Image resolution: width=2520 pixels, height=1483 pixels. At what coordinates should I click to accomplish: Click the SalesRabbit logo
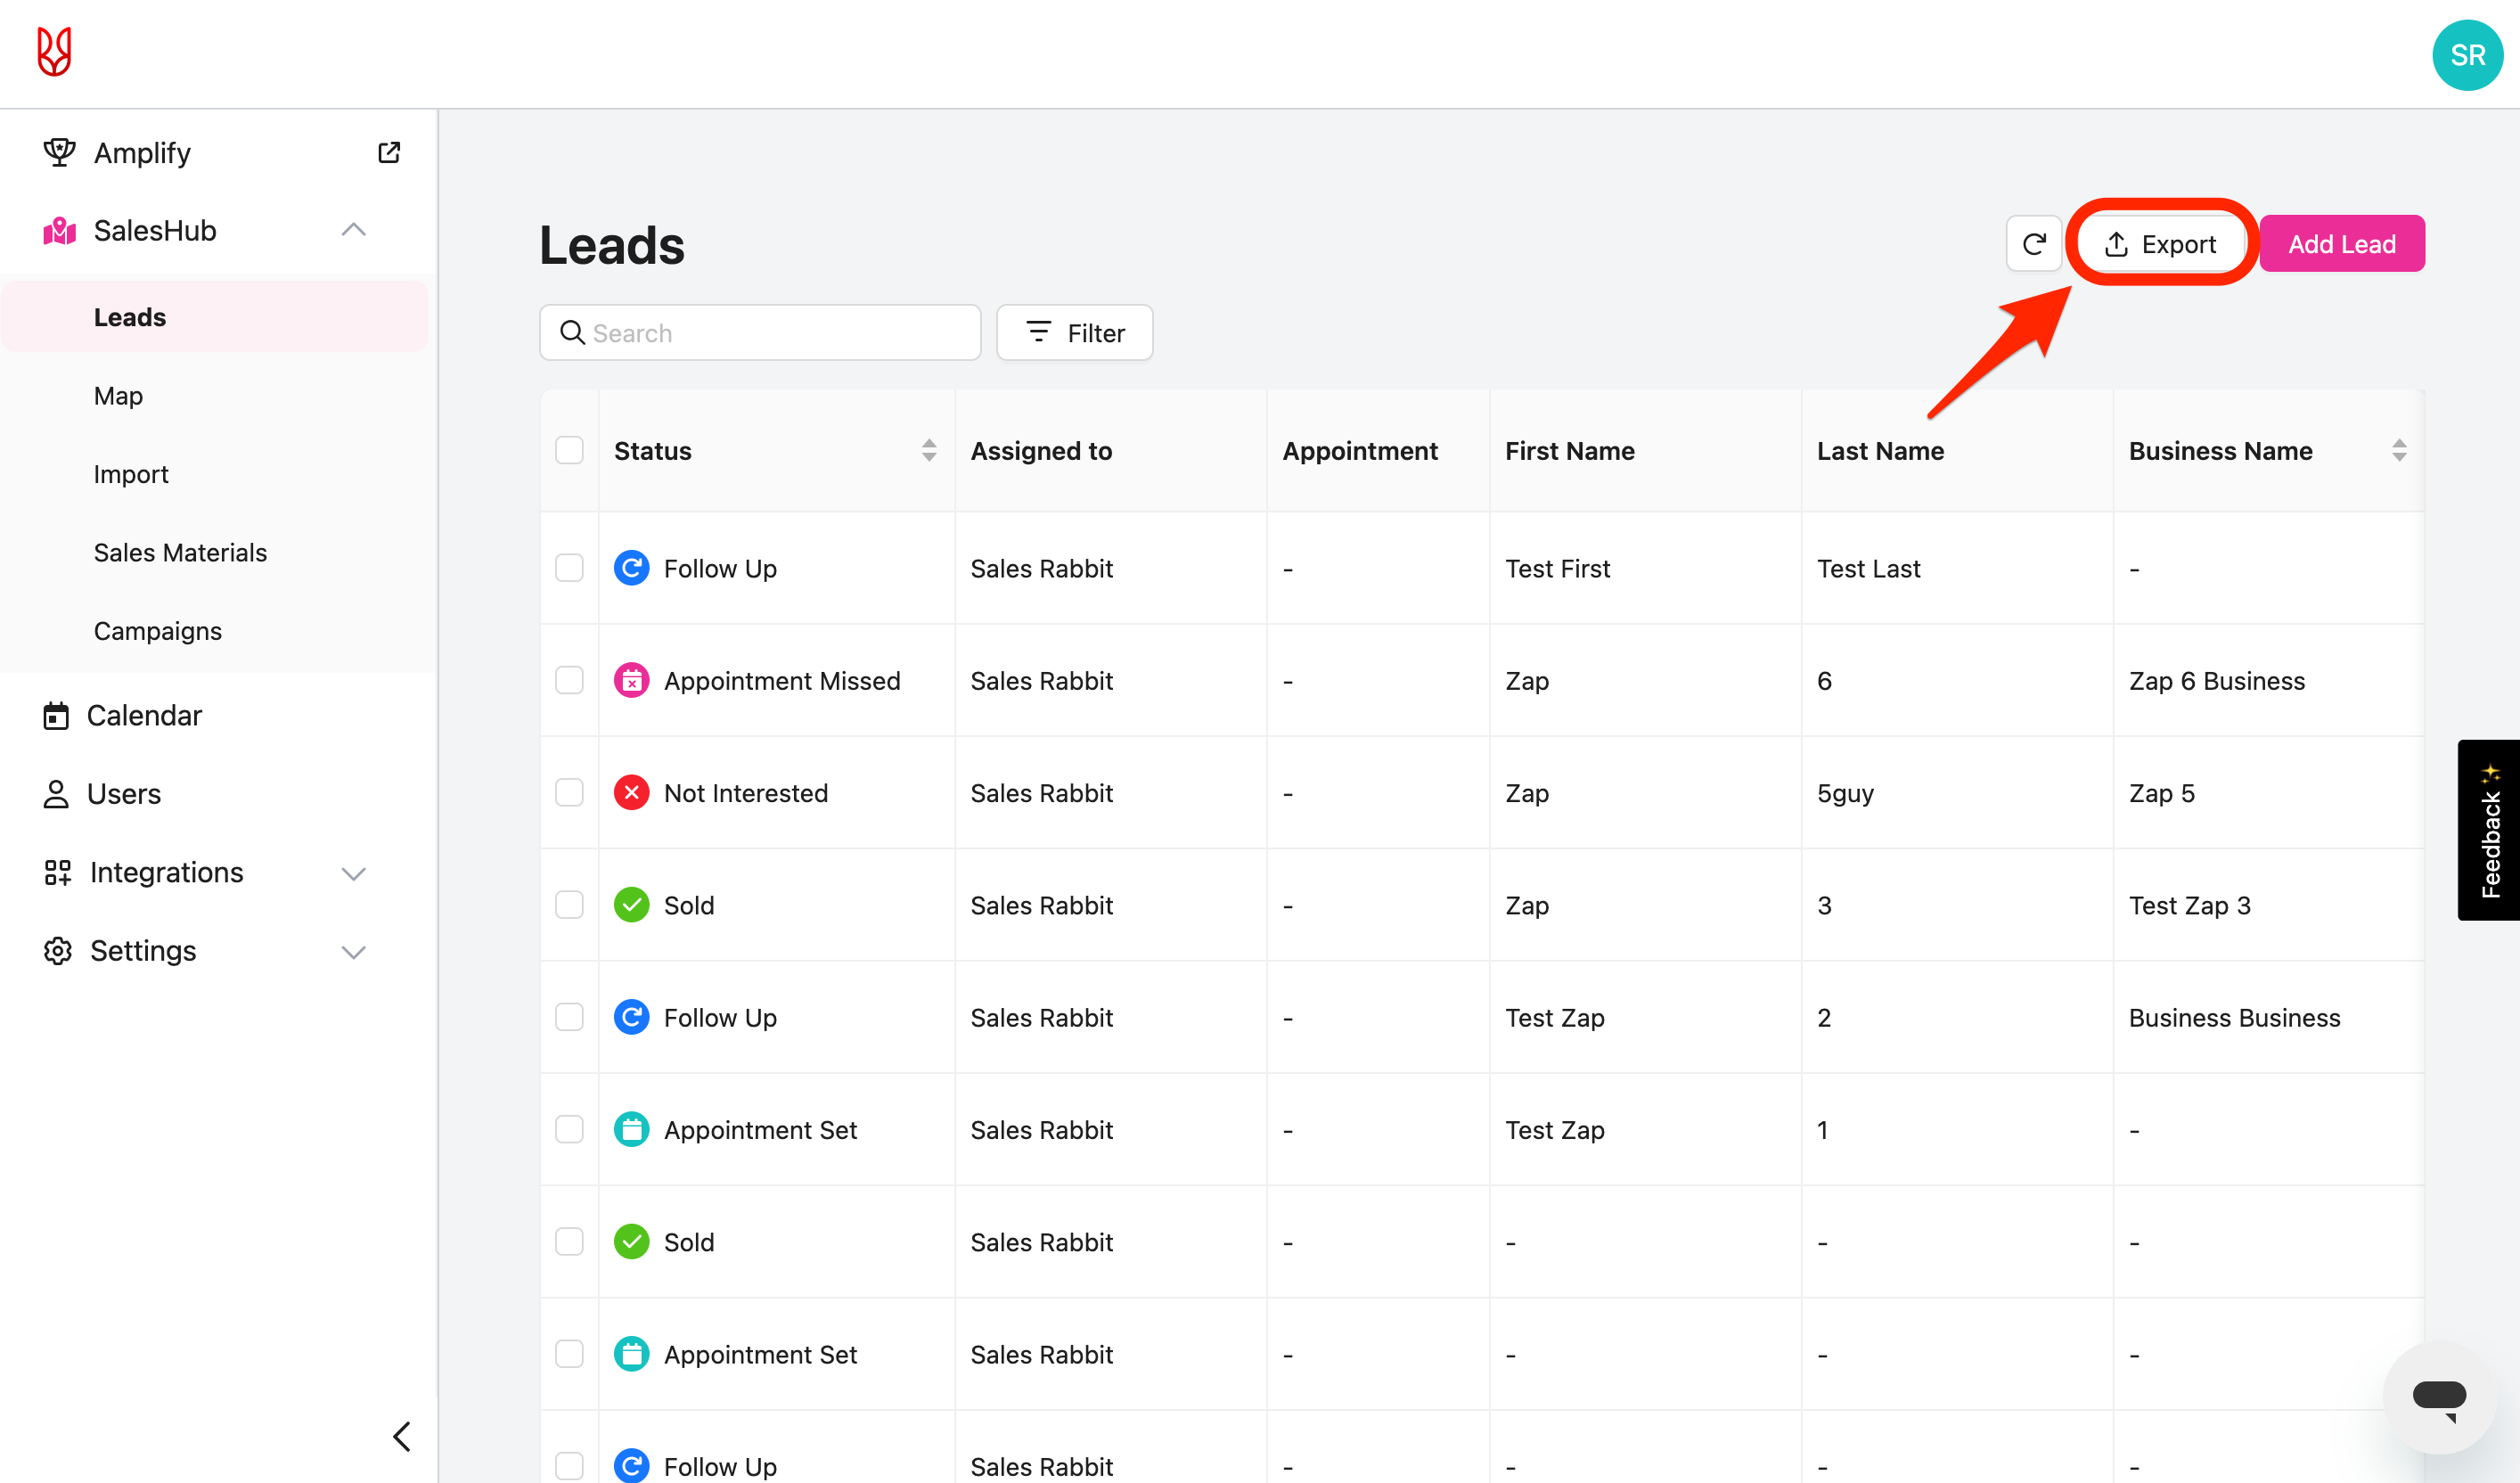pos(54,52)
